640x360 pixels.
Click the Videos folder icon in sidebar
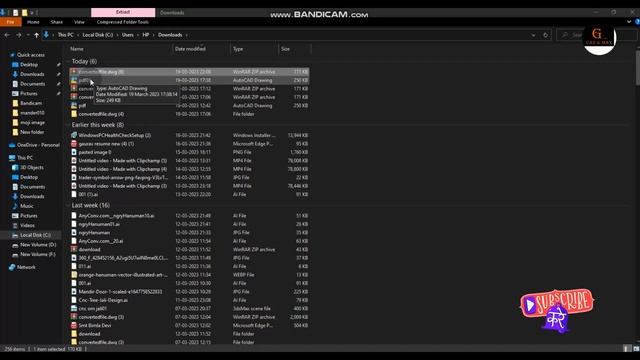click(15, 225)
